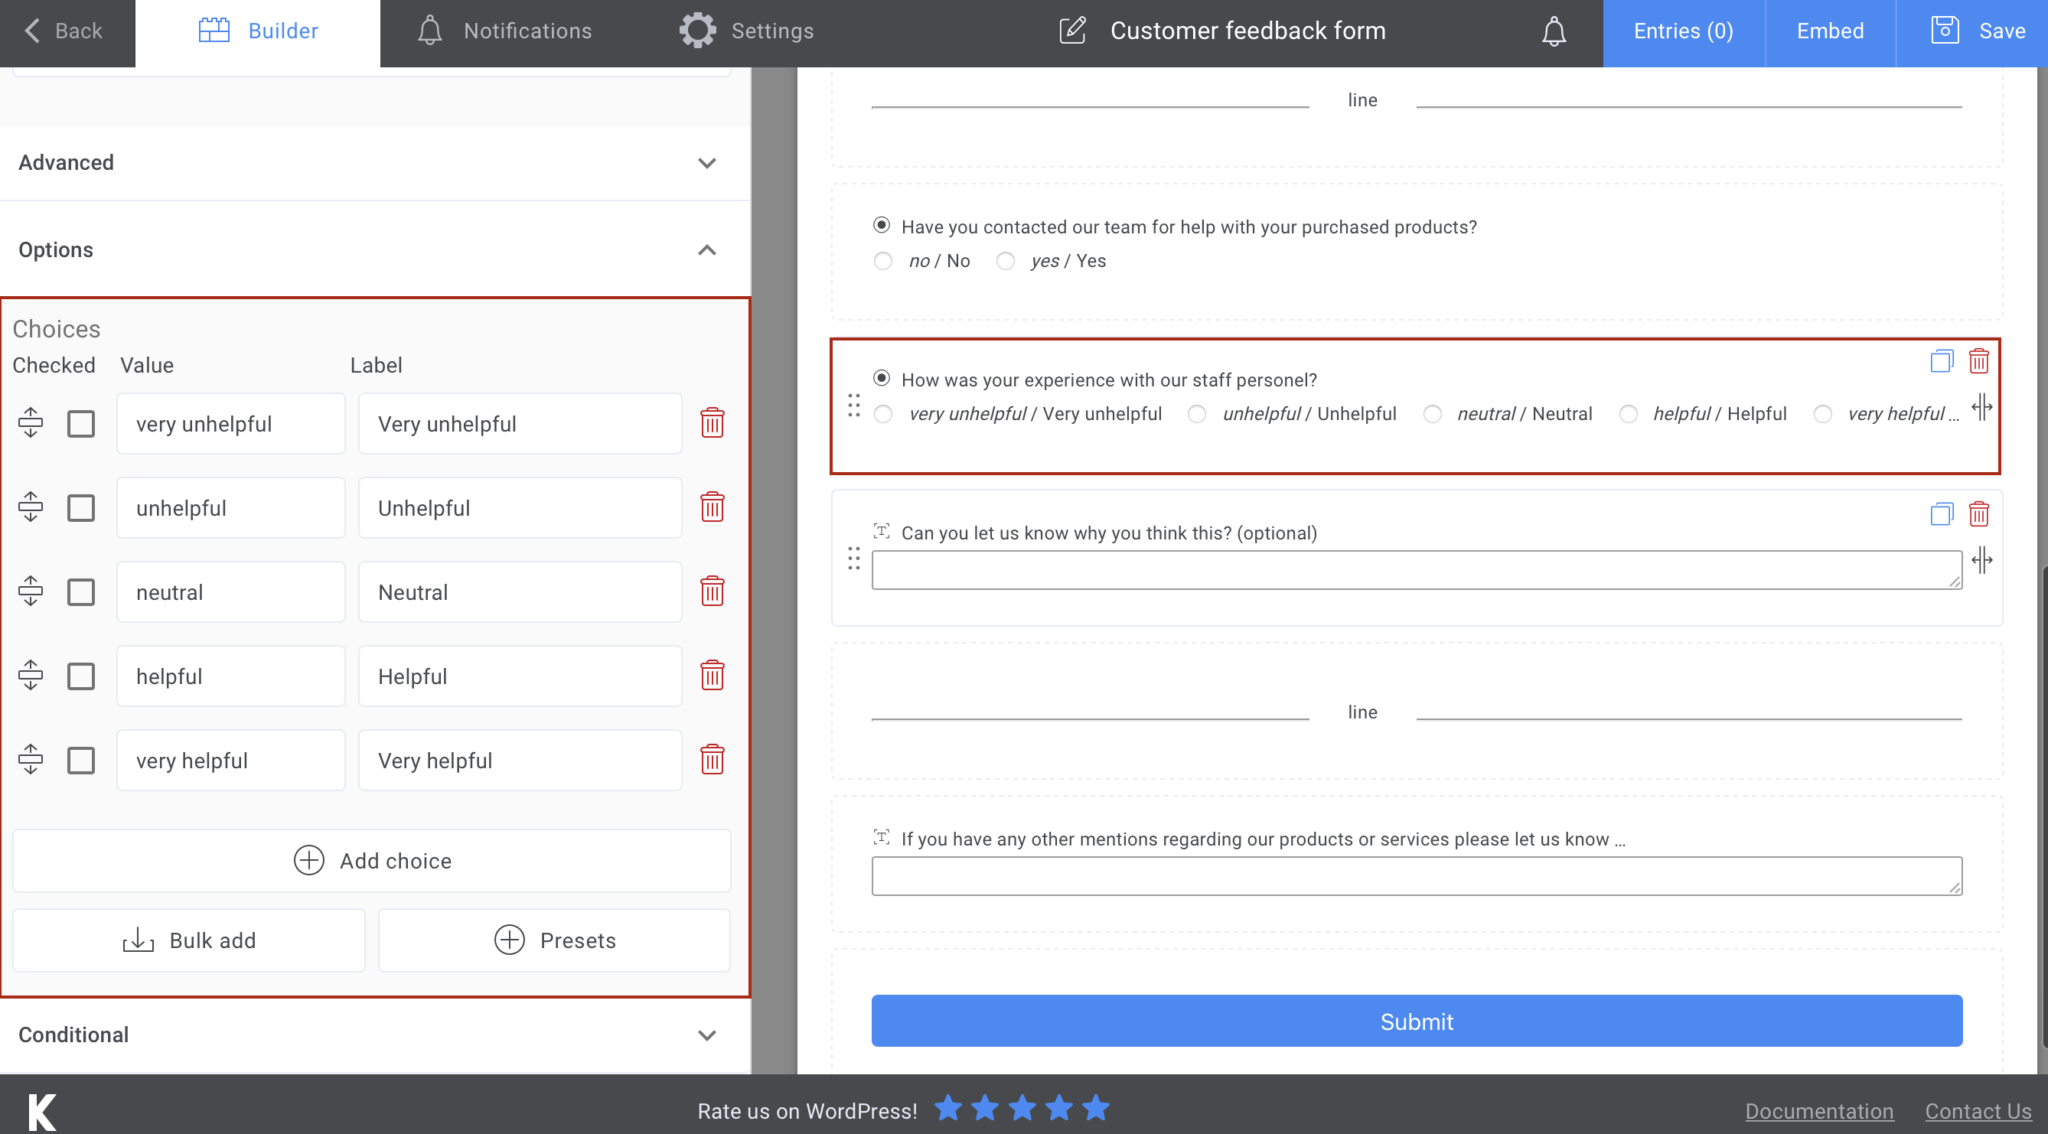
Task: Click the Submit button on the form
Action: tap(1416, 1021)
